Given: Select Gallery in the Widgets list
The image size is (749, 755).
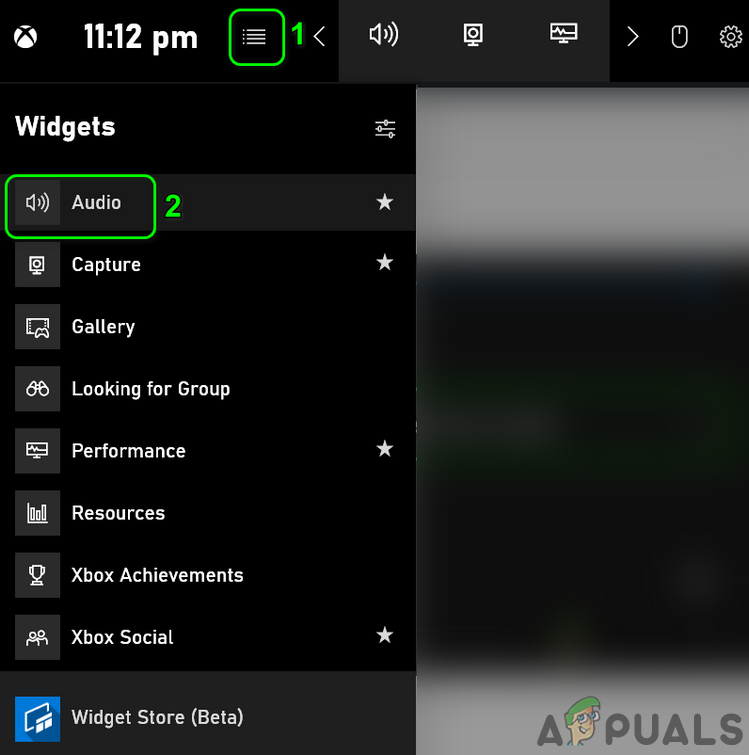Looking at the screenshot, I should [208, 326].
